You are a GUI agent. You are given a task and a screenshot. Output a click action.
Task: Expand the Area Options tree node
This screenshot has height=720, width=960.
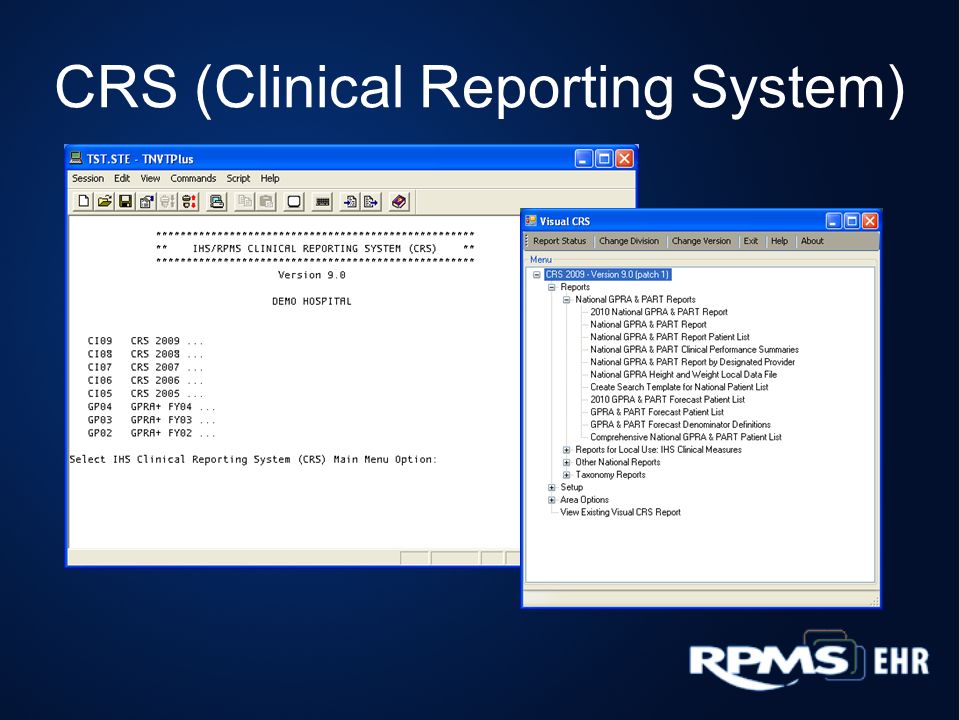(552, 500)
